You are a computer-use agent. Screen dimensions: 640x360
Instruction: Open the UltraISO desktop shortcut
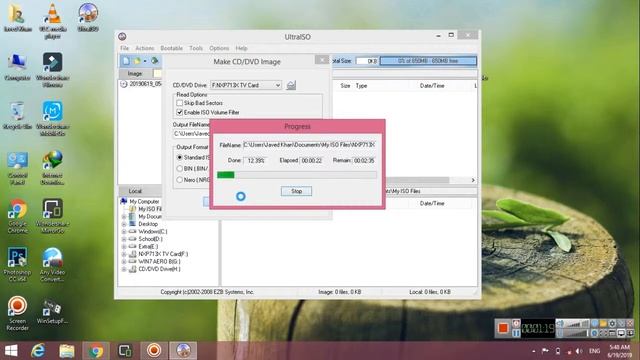pyautogui.click(x=88, y=18)
